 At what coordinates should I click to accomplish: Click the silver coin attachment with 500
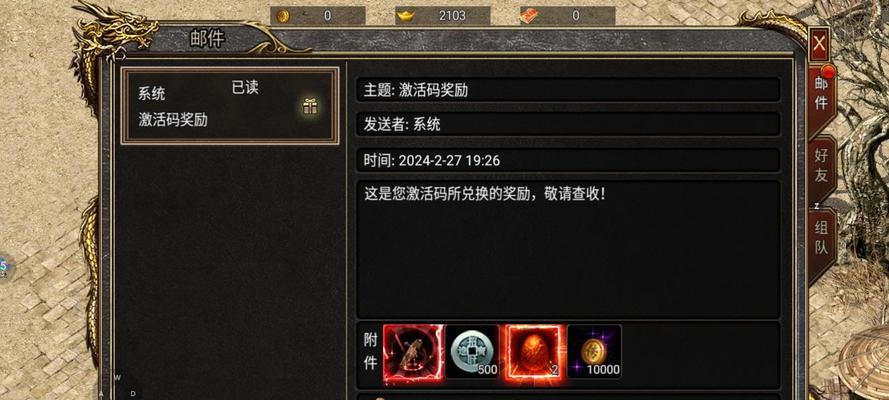click(473, 351)
